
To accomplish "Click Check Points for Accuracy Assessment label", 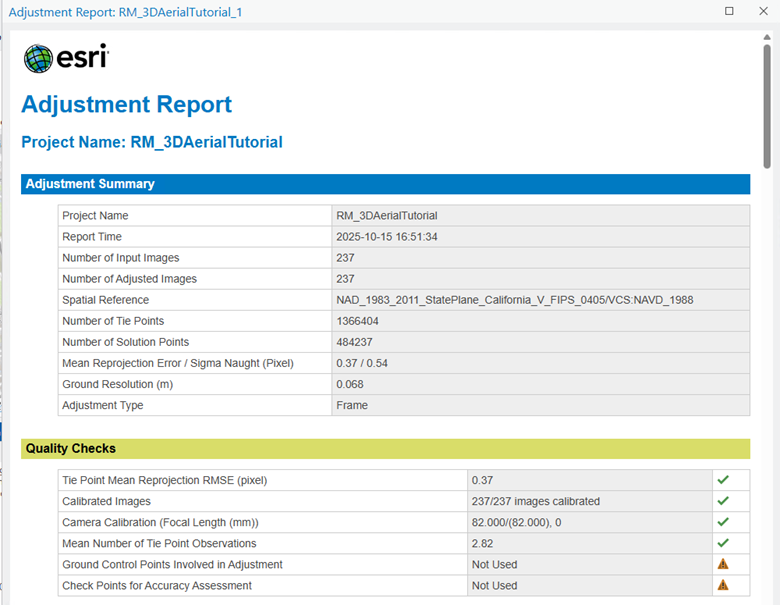I will pyautogui.click(x=157, y=586).
